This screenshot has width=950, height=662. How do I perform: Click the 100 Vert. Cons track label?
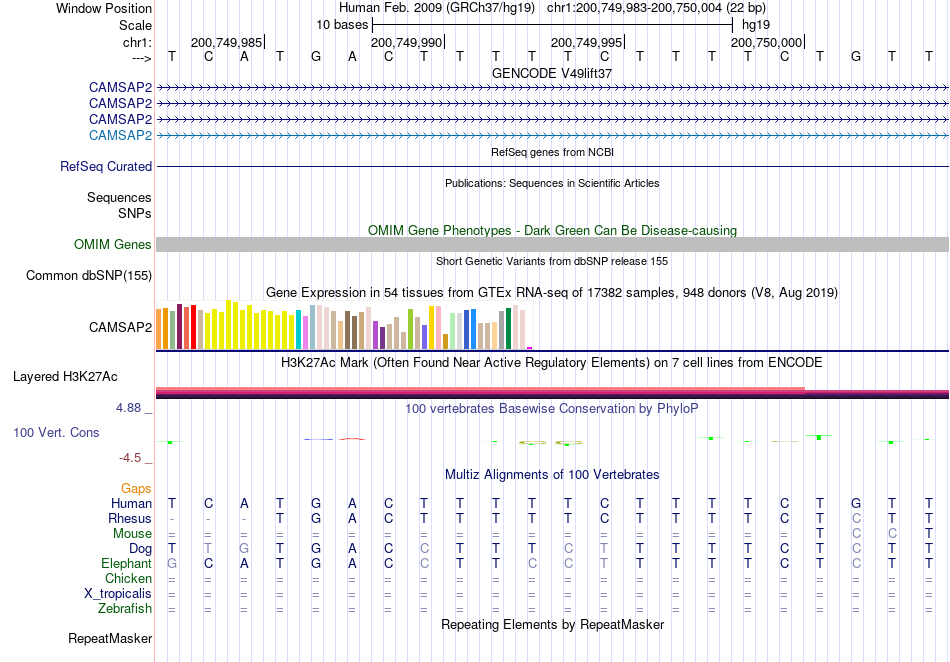pos(56,432)
